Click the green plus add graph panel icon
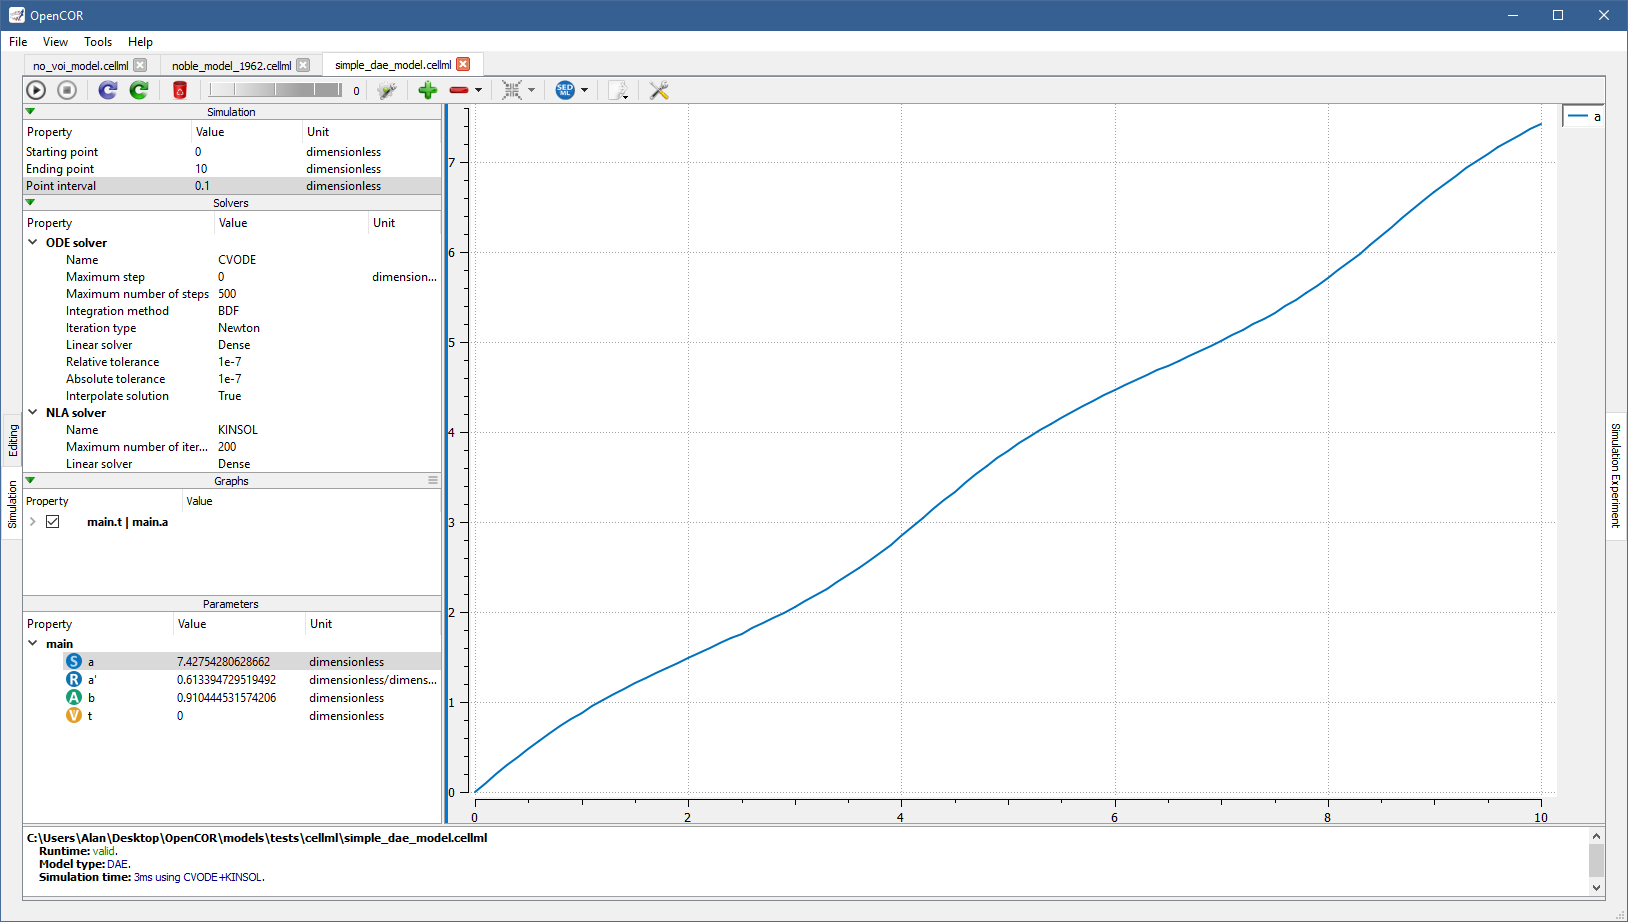The width and height of the screenshot is (1628, 922). (x=428, y=90)
